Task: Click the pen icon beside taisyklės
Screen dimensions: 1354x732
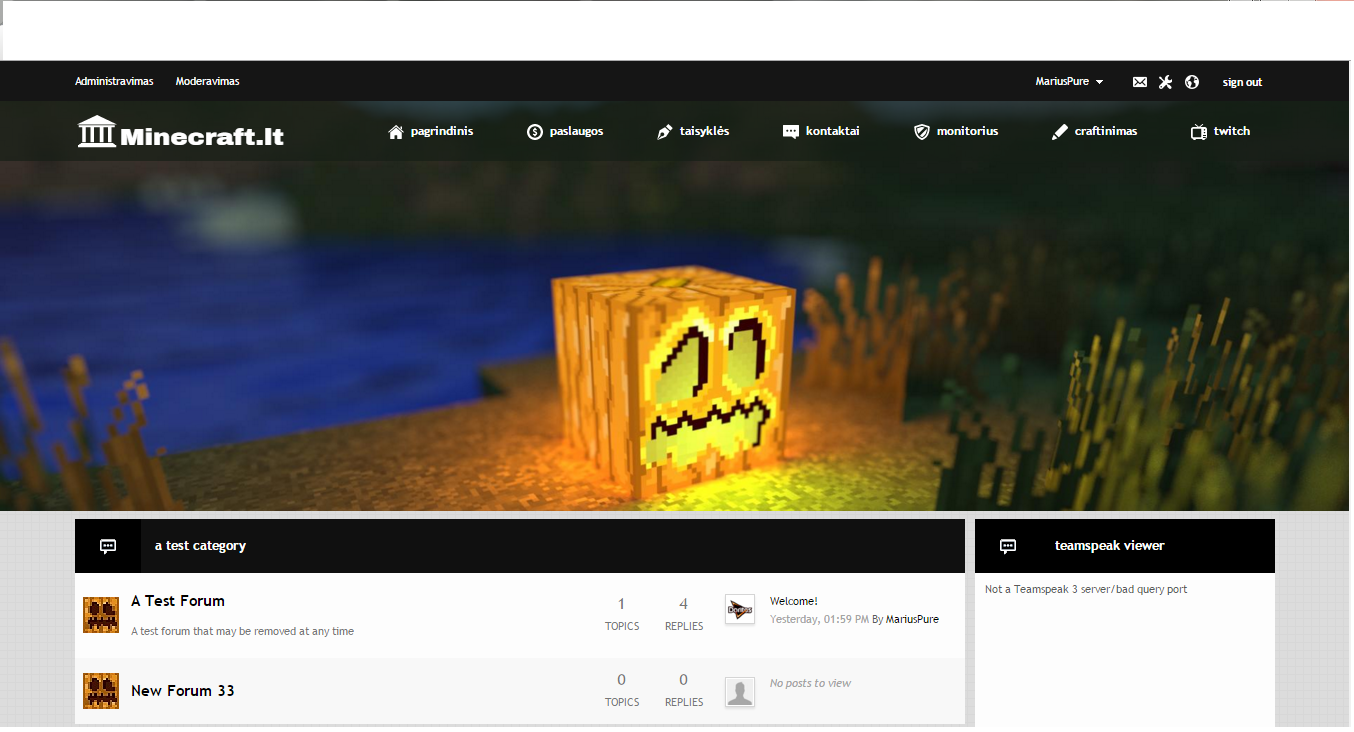Action: [x=665, y=132]
